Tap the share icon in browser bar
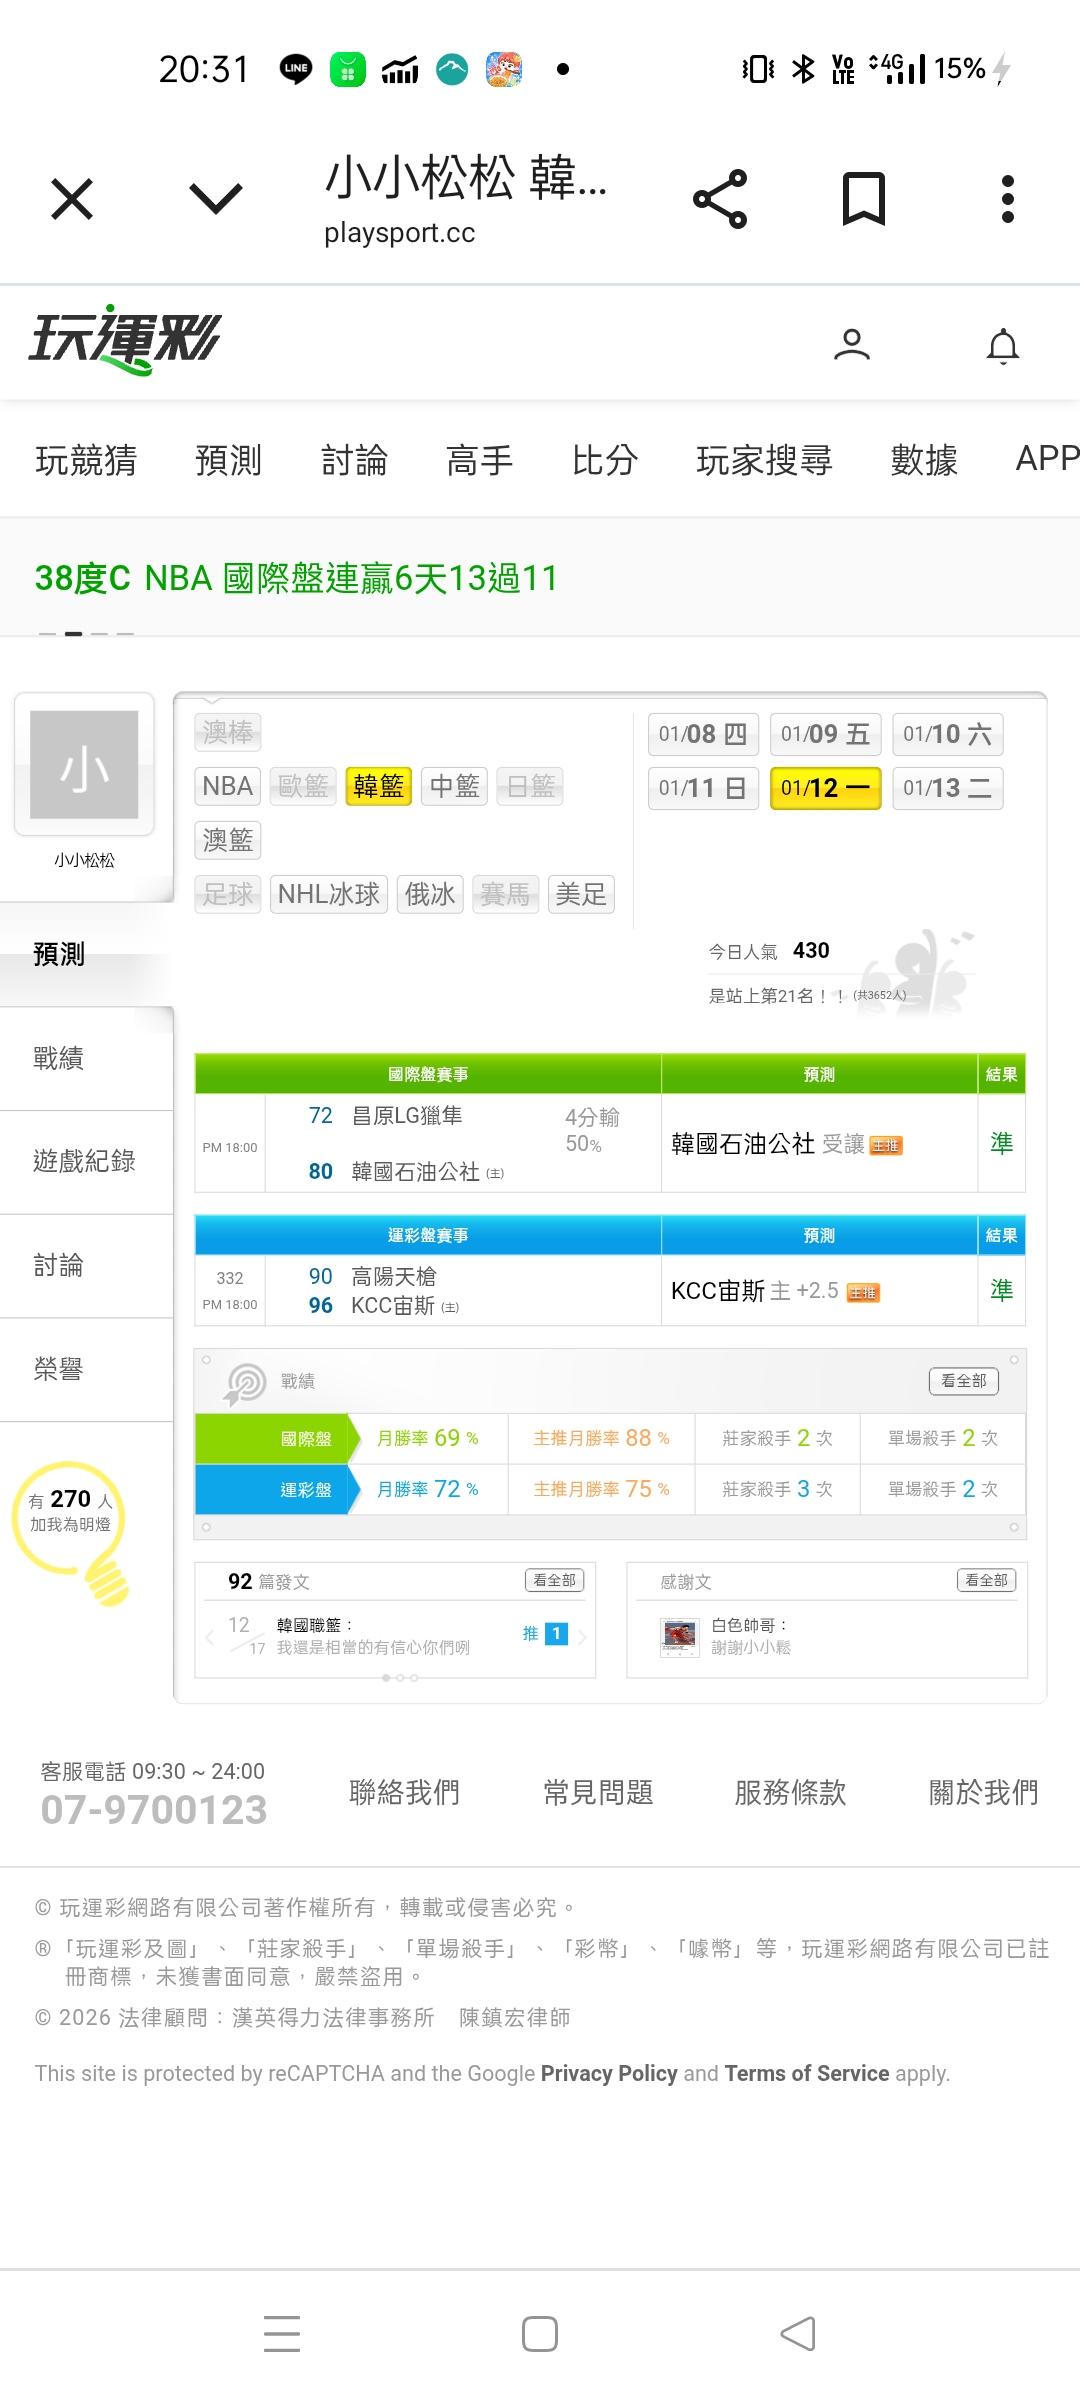This screenshot has height=2400, width=1080. [x=720, y=199]
